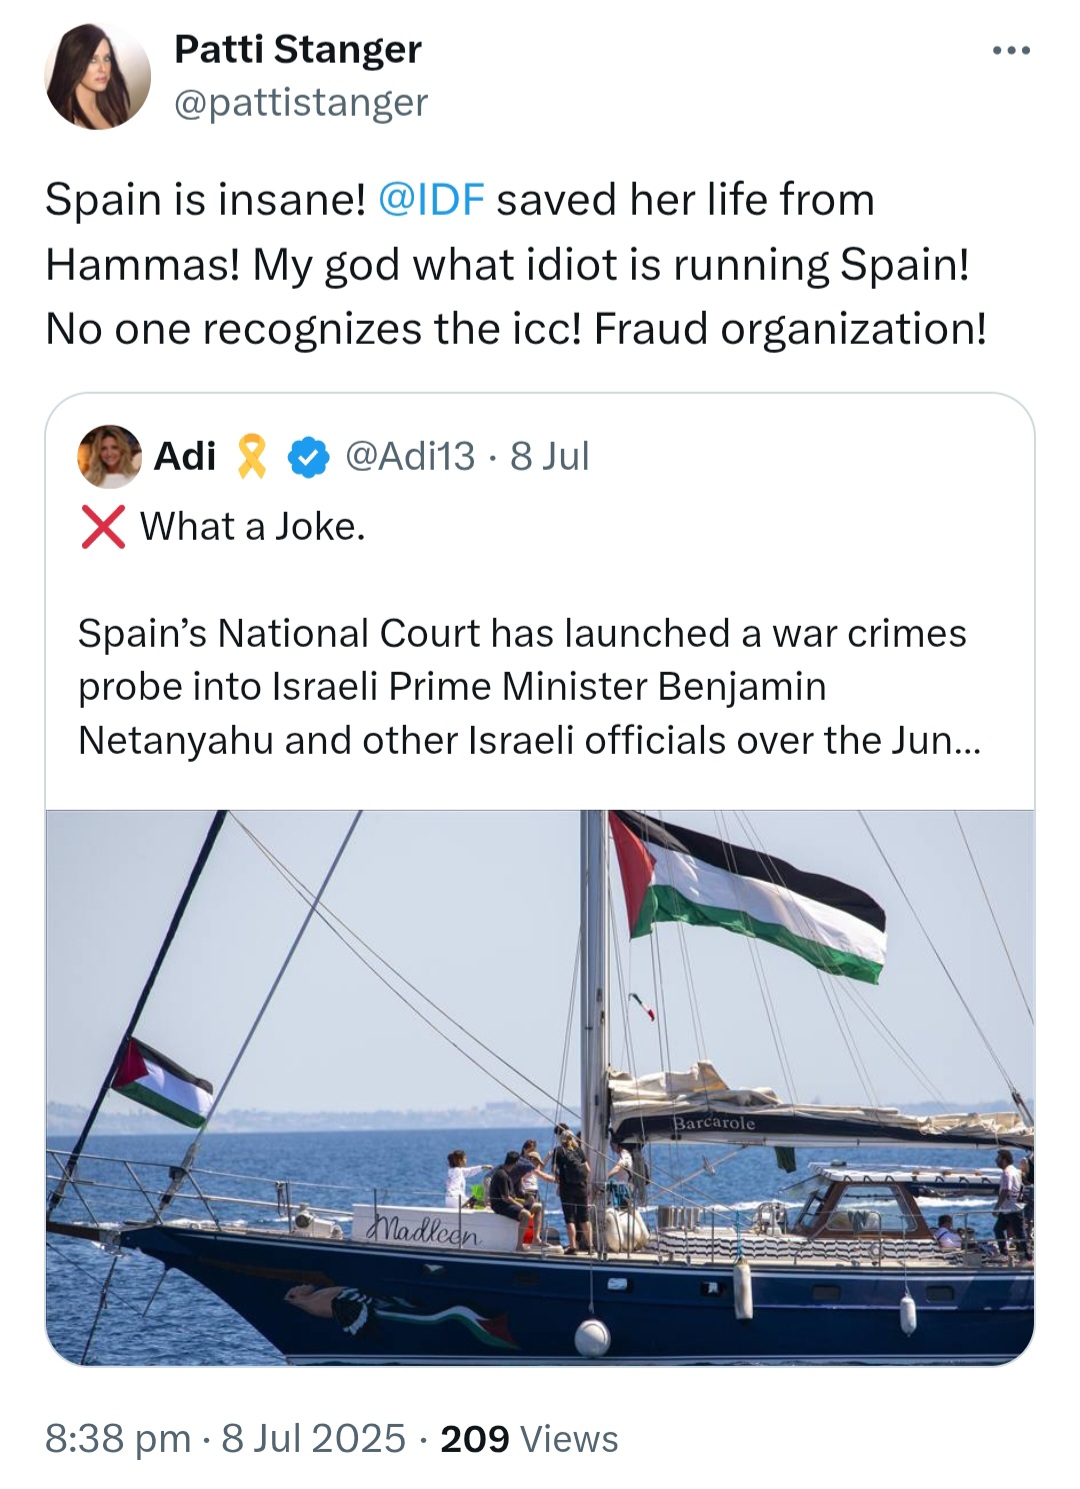Image resolution: width=1080 pixels, height=1489 pixels.
Task: Click the main tweet text Spain is insane
Action: (516, 264)
